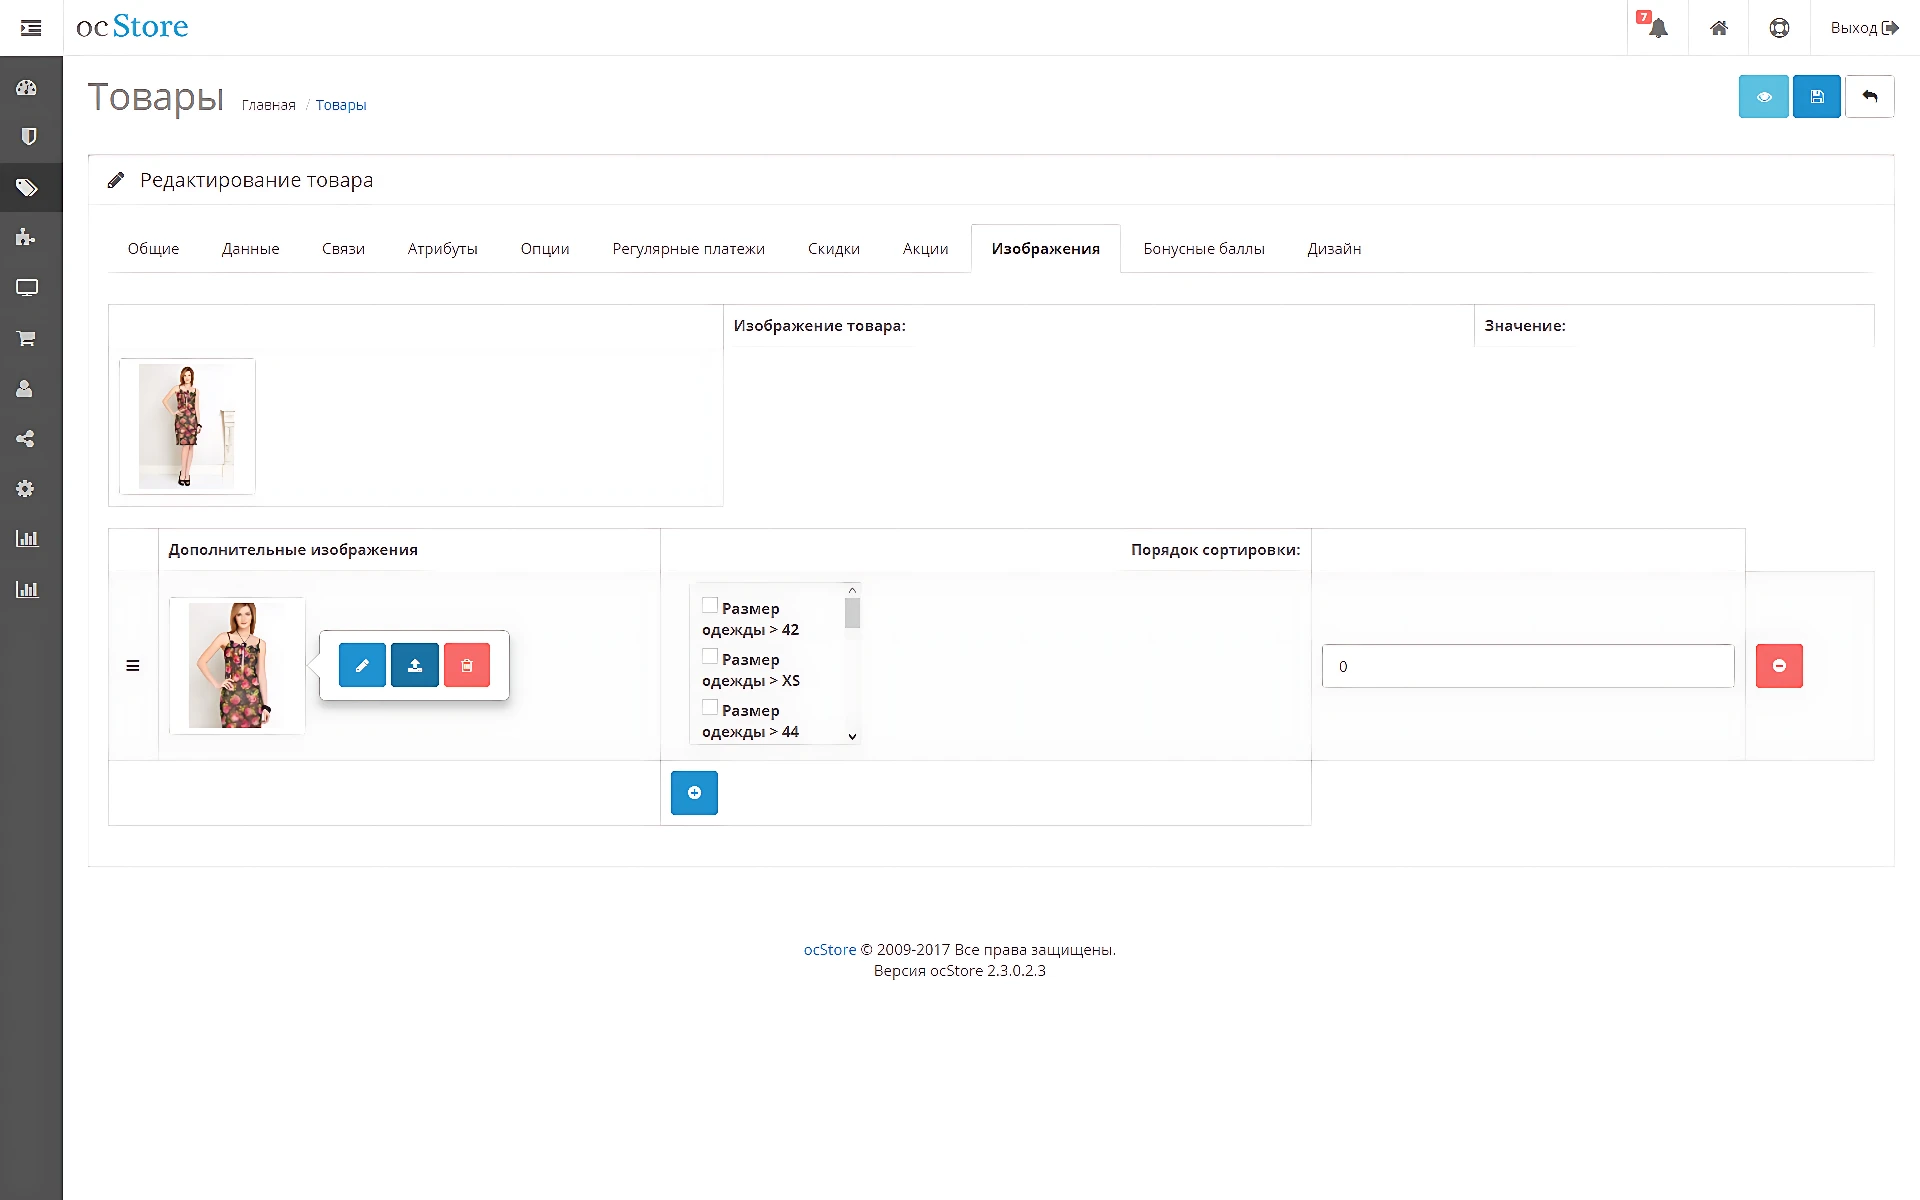The height and width of the screenshot is (1200, 1920).
Task: Open the first bar chart reports icon
Action: [x=27, y=538]
